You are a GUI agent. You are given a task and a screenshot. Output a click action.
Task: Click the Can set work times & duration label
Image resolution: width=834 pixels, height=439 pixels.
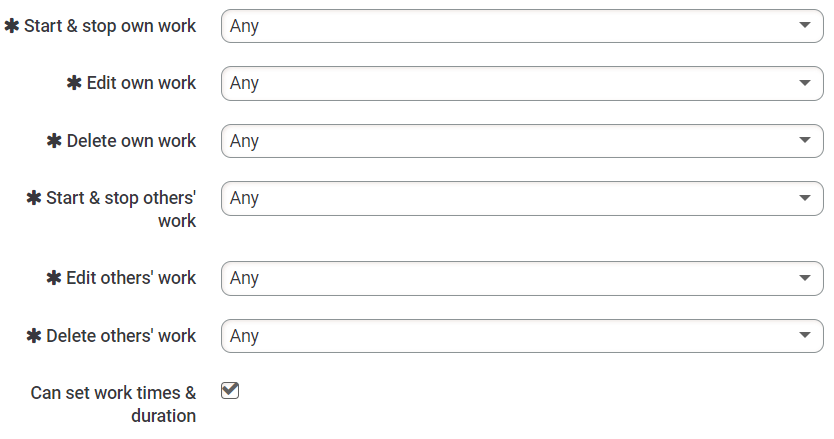click(113, 404)
